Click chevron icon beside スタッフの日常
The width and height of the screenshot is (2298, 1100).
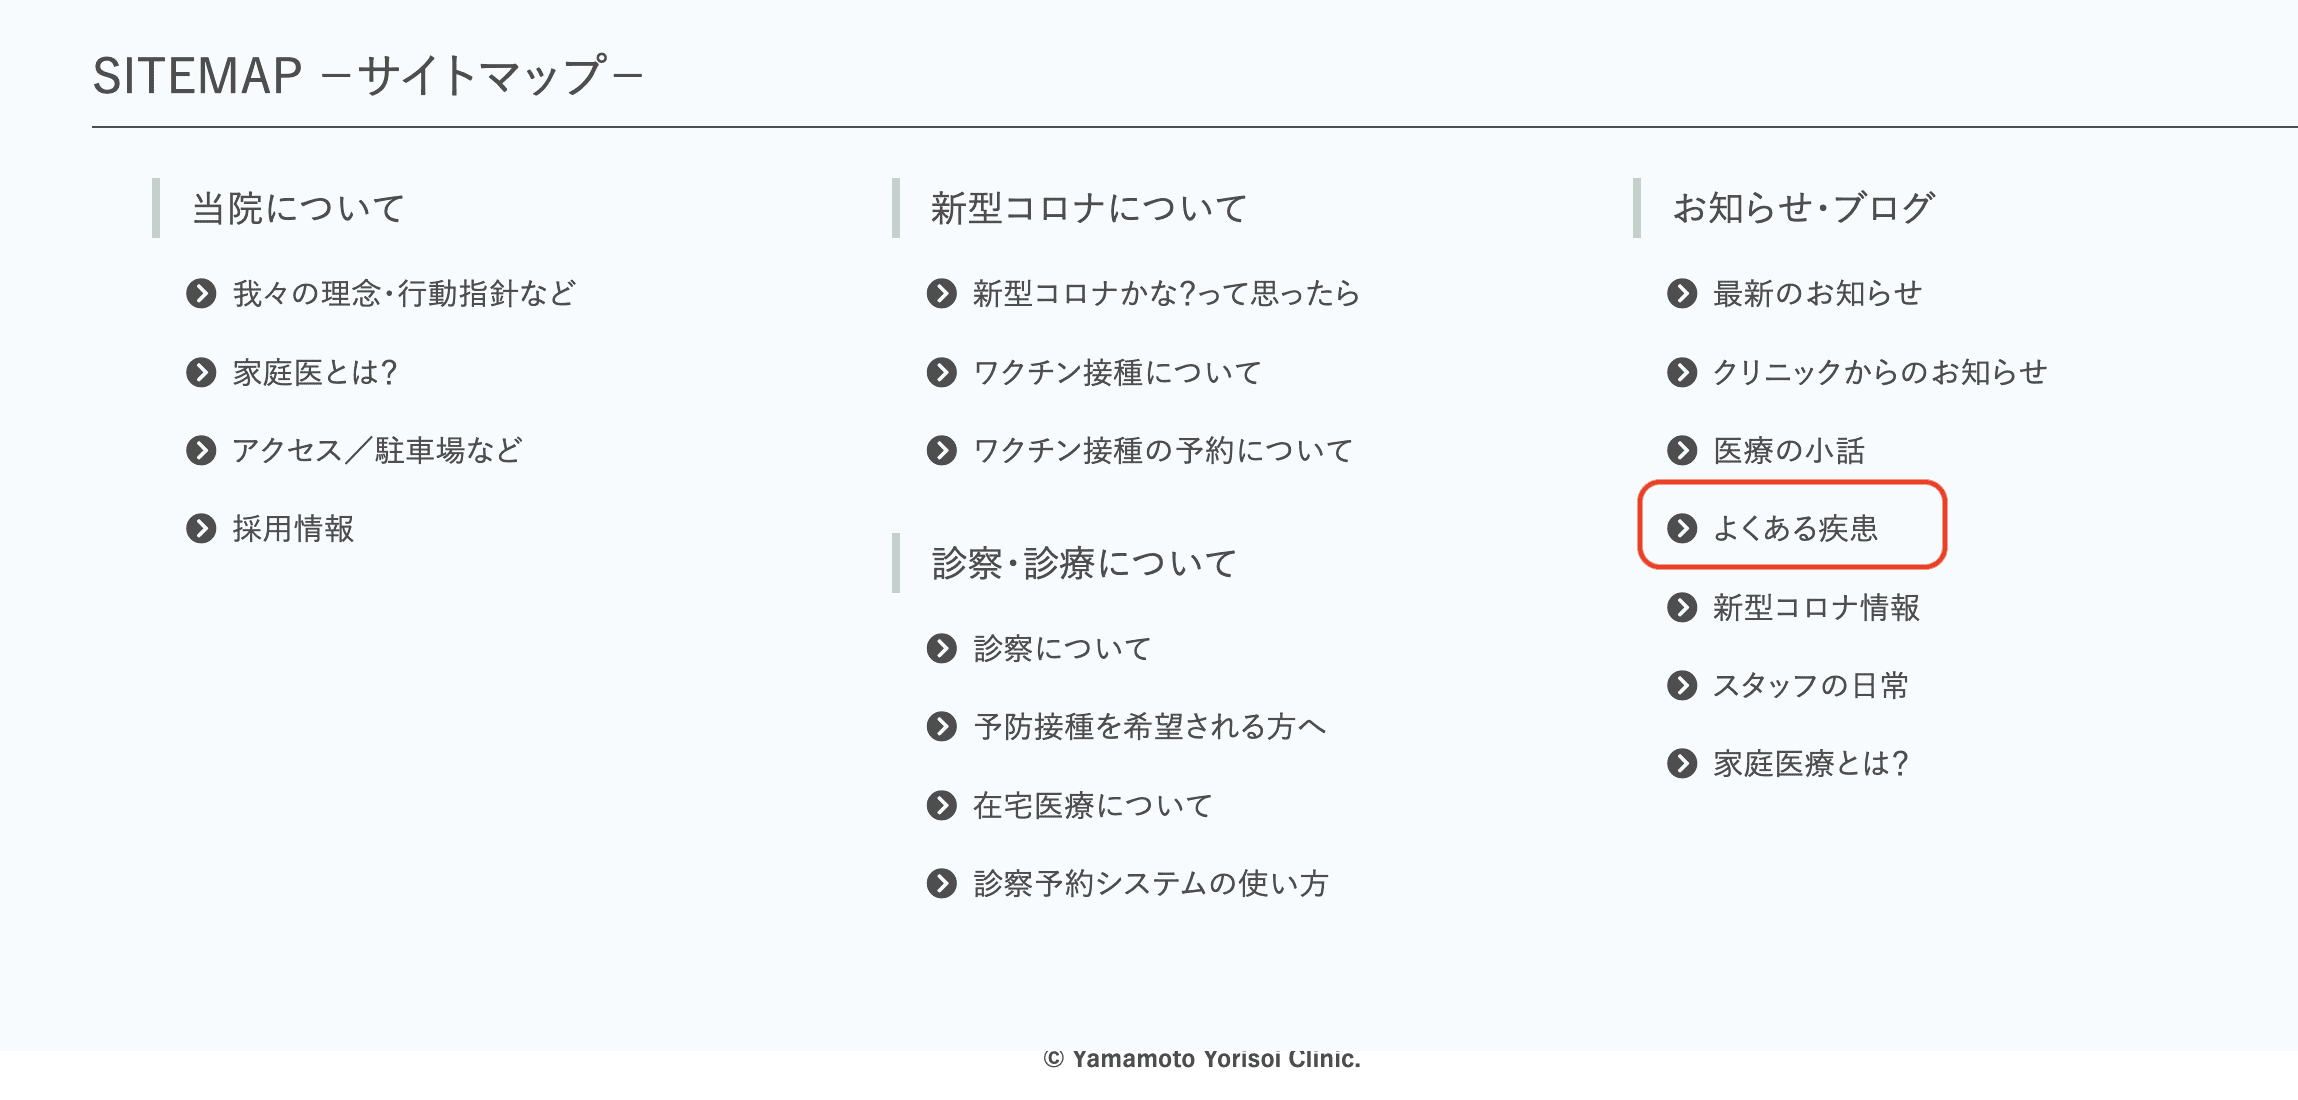pyautogui.click(x=1682, y=686)
